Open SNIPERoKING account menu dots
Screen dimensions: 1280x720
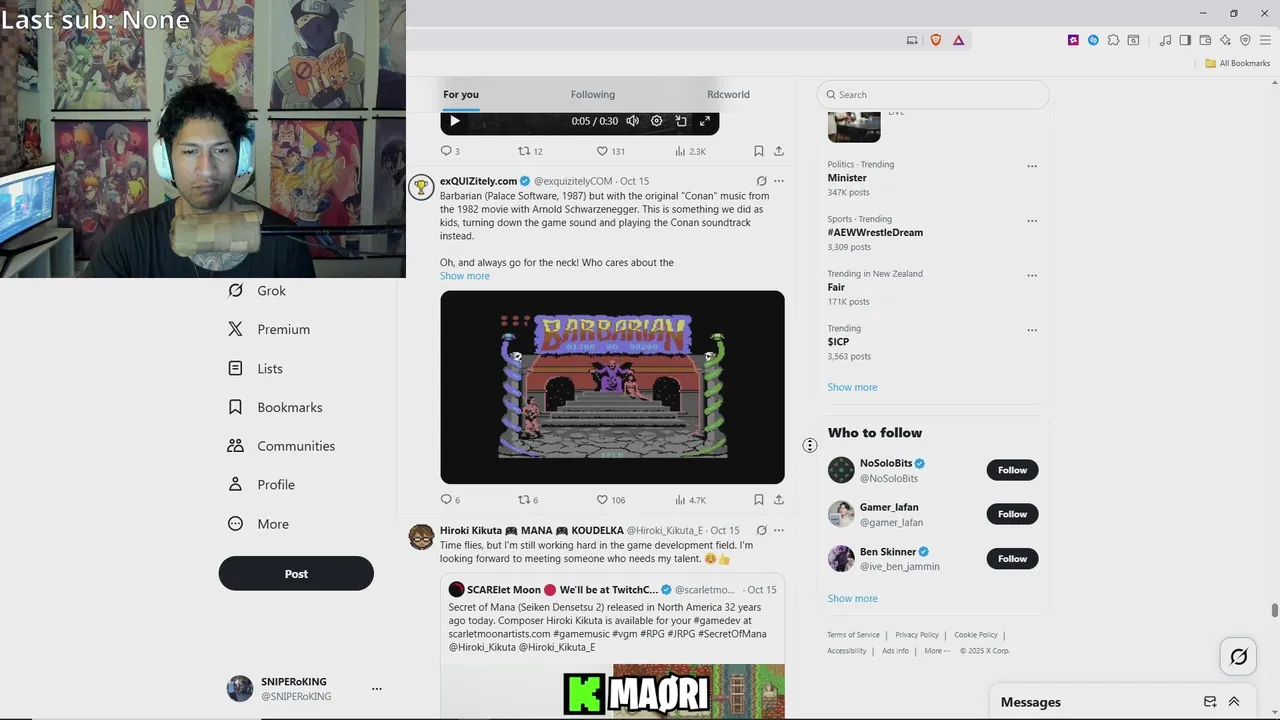click(x=376, y=689)
